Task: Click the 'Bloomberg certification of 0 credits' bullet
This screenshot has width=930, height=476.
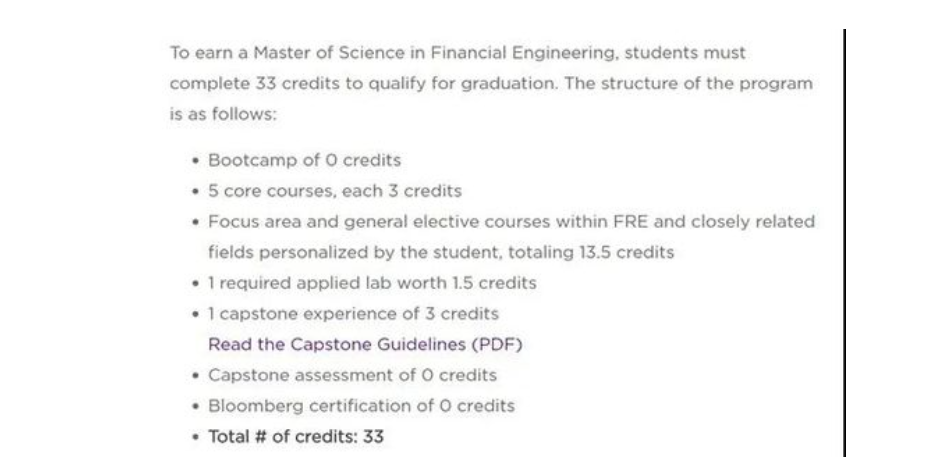Action: pos(361,406)
